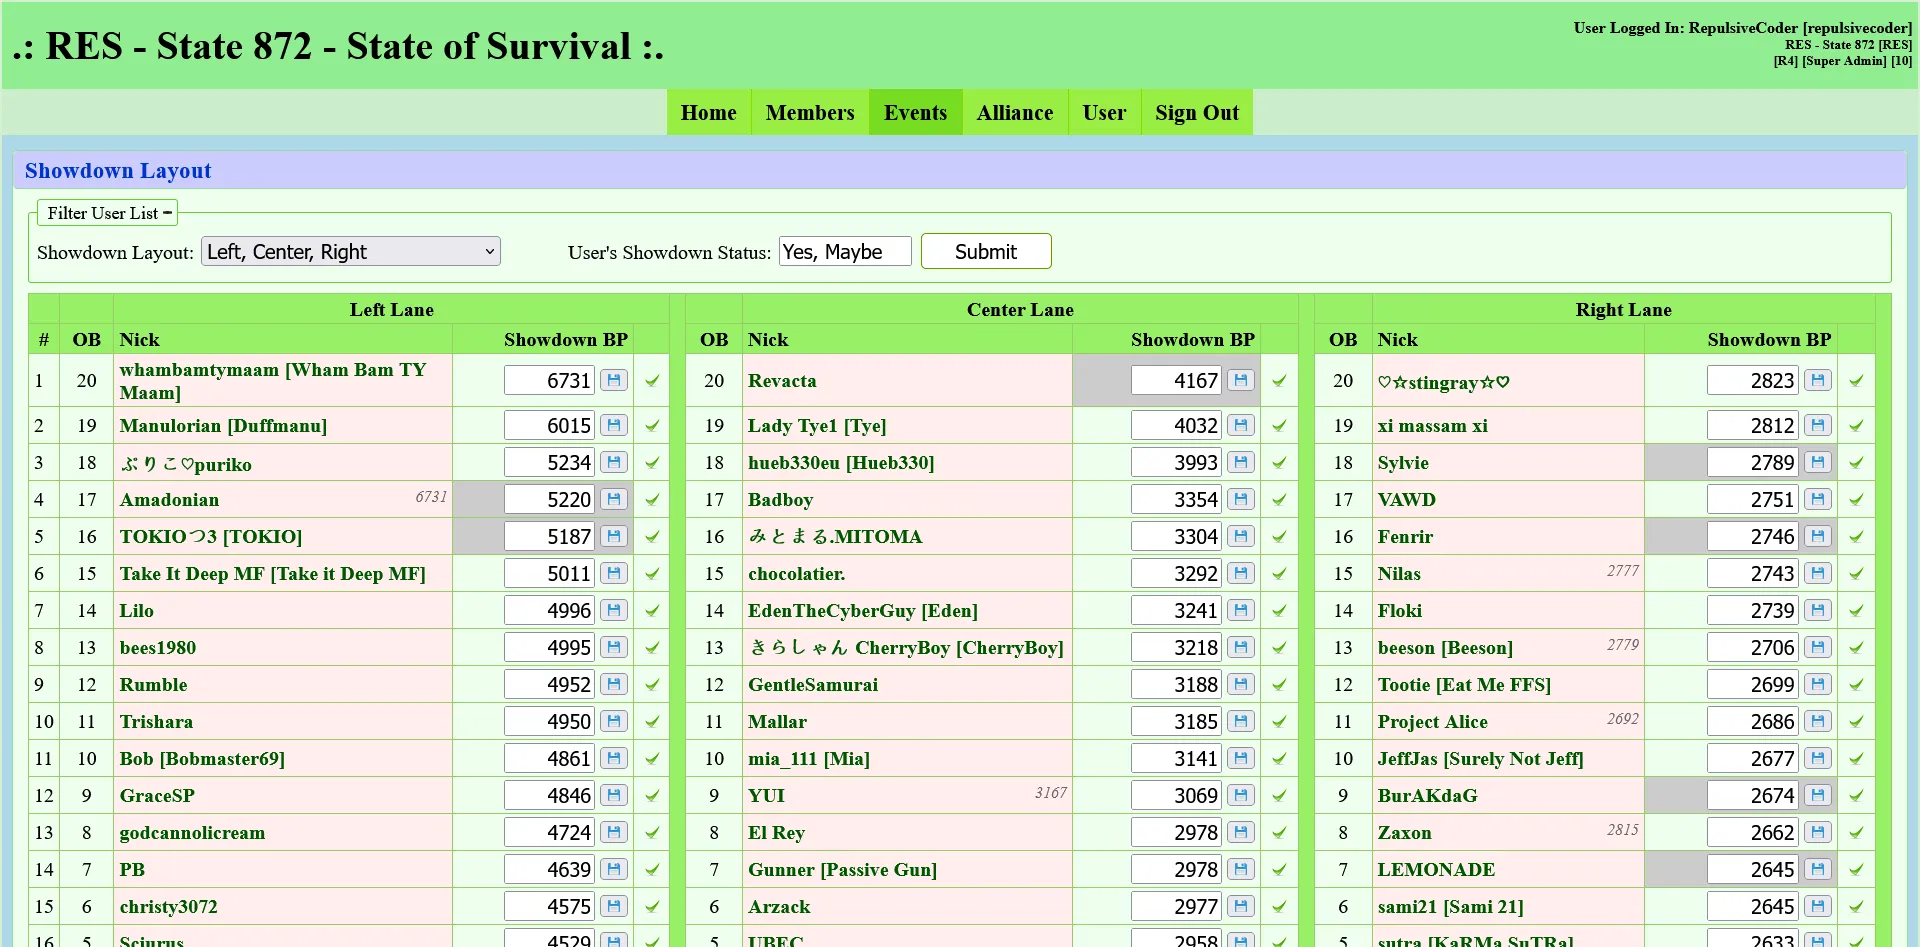The height and width of the screenshot is (947, 1920).
Task: Edit BP field showing 2699 for Tootie
Action: (1753, 684)
